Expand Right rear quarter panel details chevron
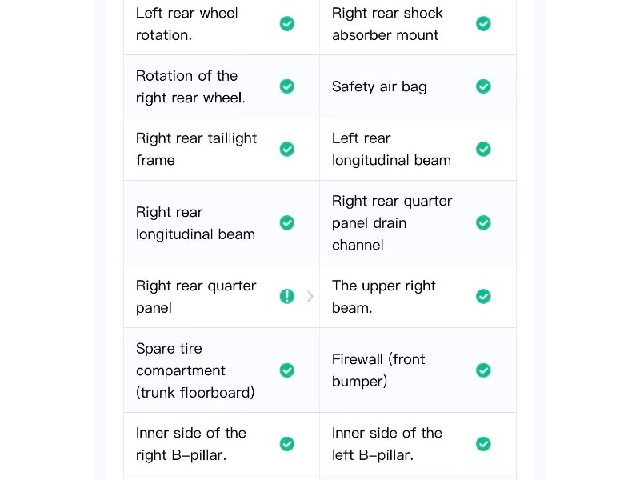The image size is (640, 480). pyautogui.click(x=310, y=296)
